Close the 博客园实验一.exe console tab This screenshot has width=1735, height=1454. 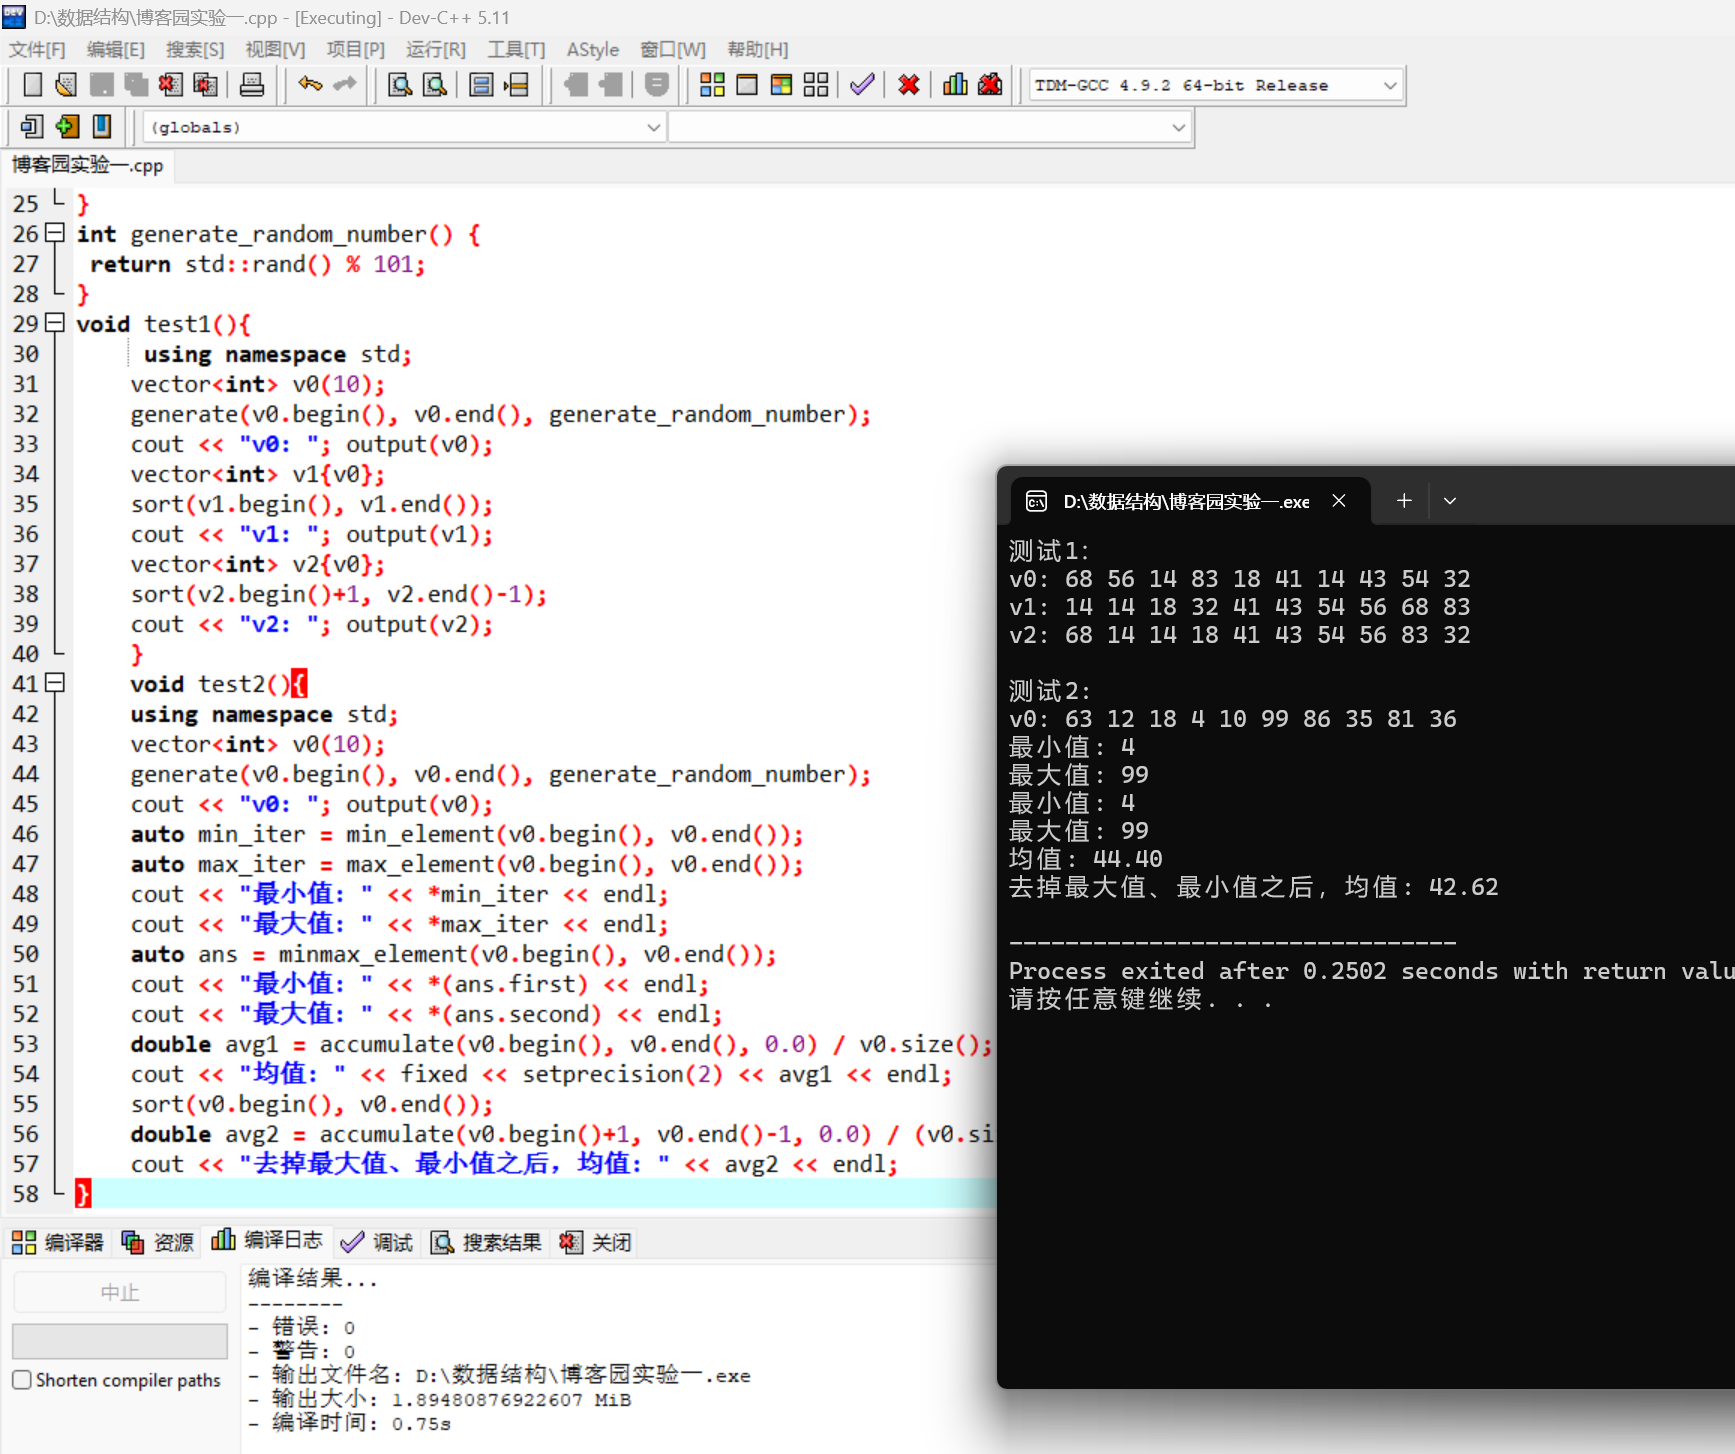click(x=1339, y=501)
